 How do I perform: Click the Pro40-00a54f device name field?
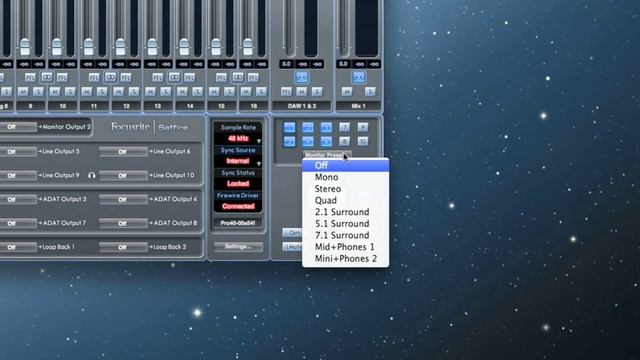tap(238, 223)
